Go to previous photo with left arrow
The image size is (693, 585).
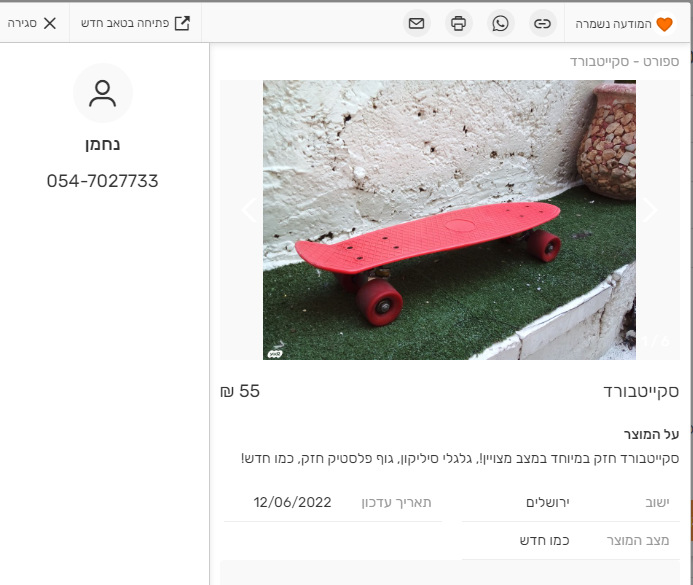pyautogui.click(x=250, y=209)
